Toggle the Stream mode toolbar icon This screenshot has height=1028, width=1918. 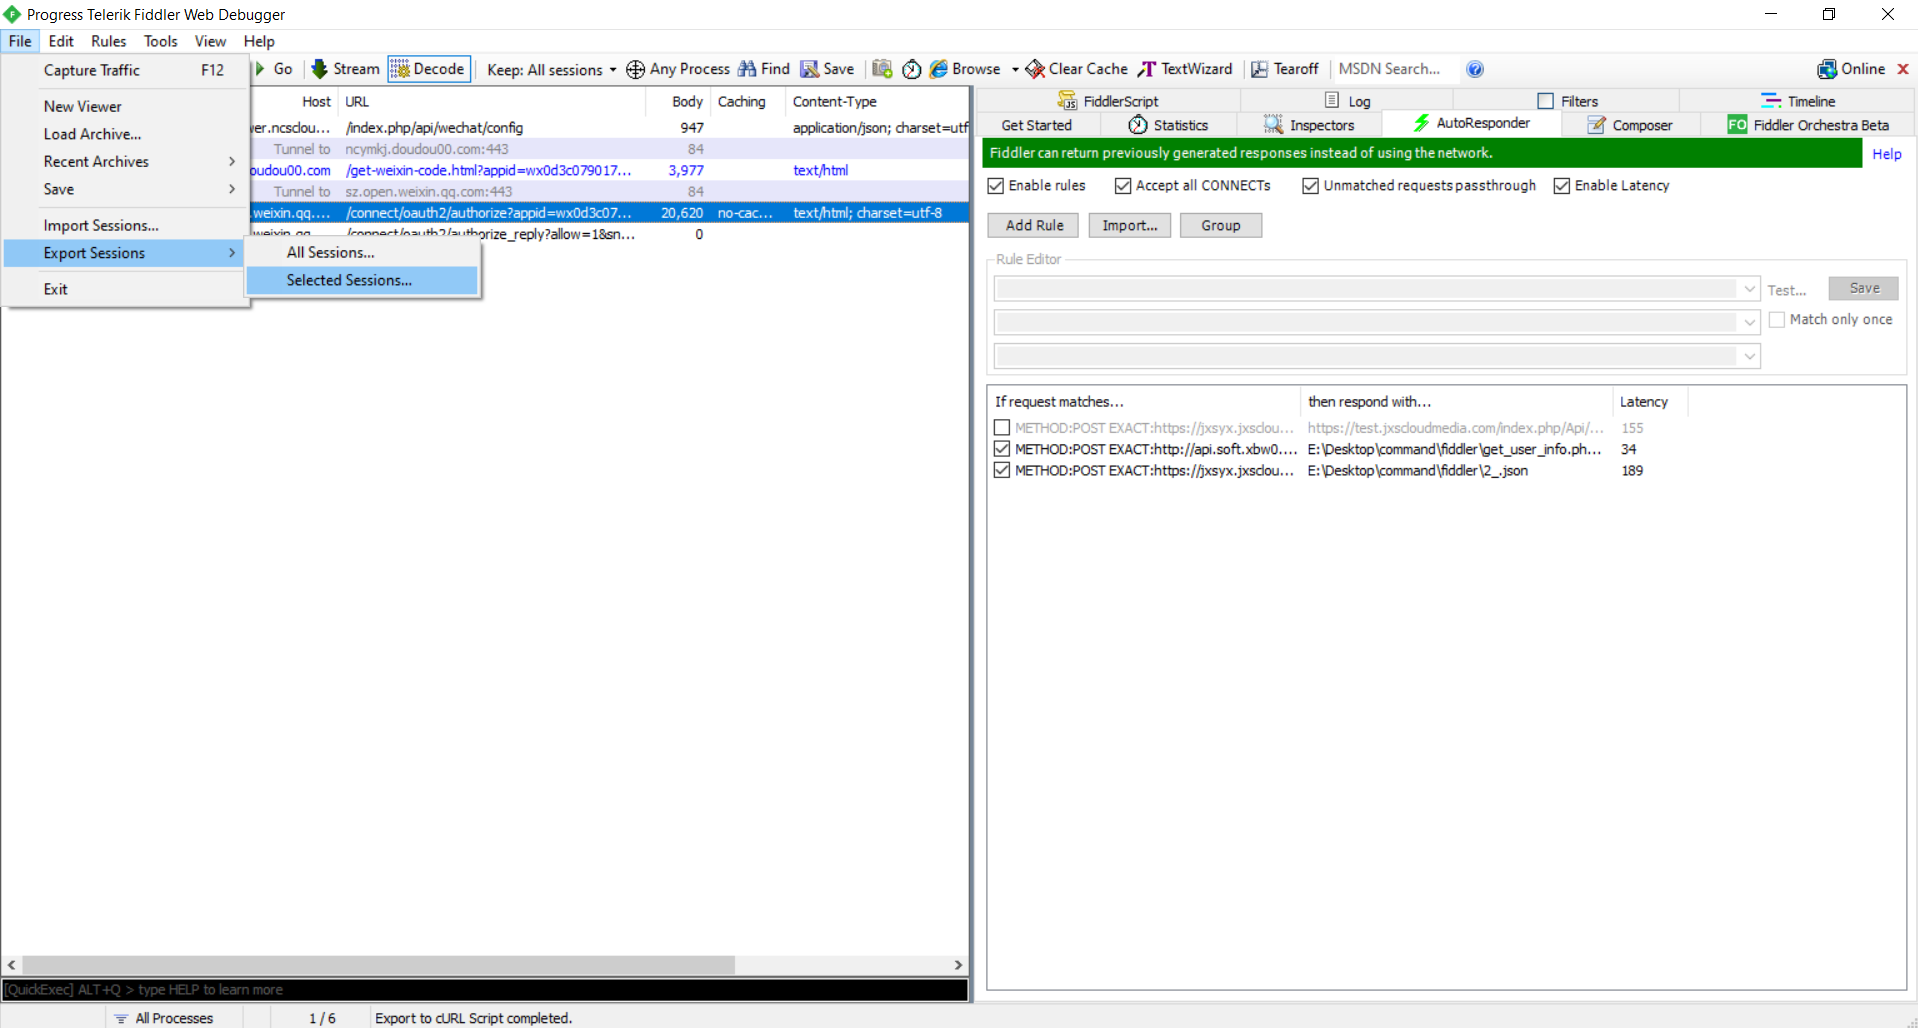319,69
